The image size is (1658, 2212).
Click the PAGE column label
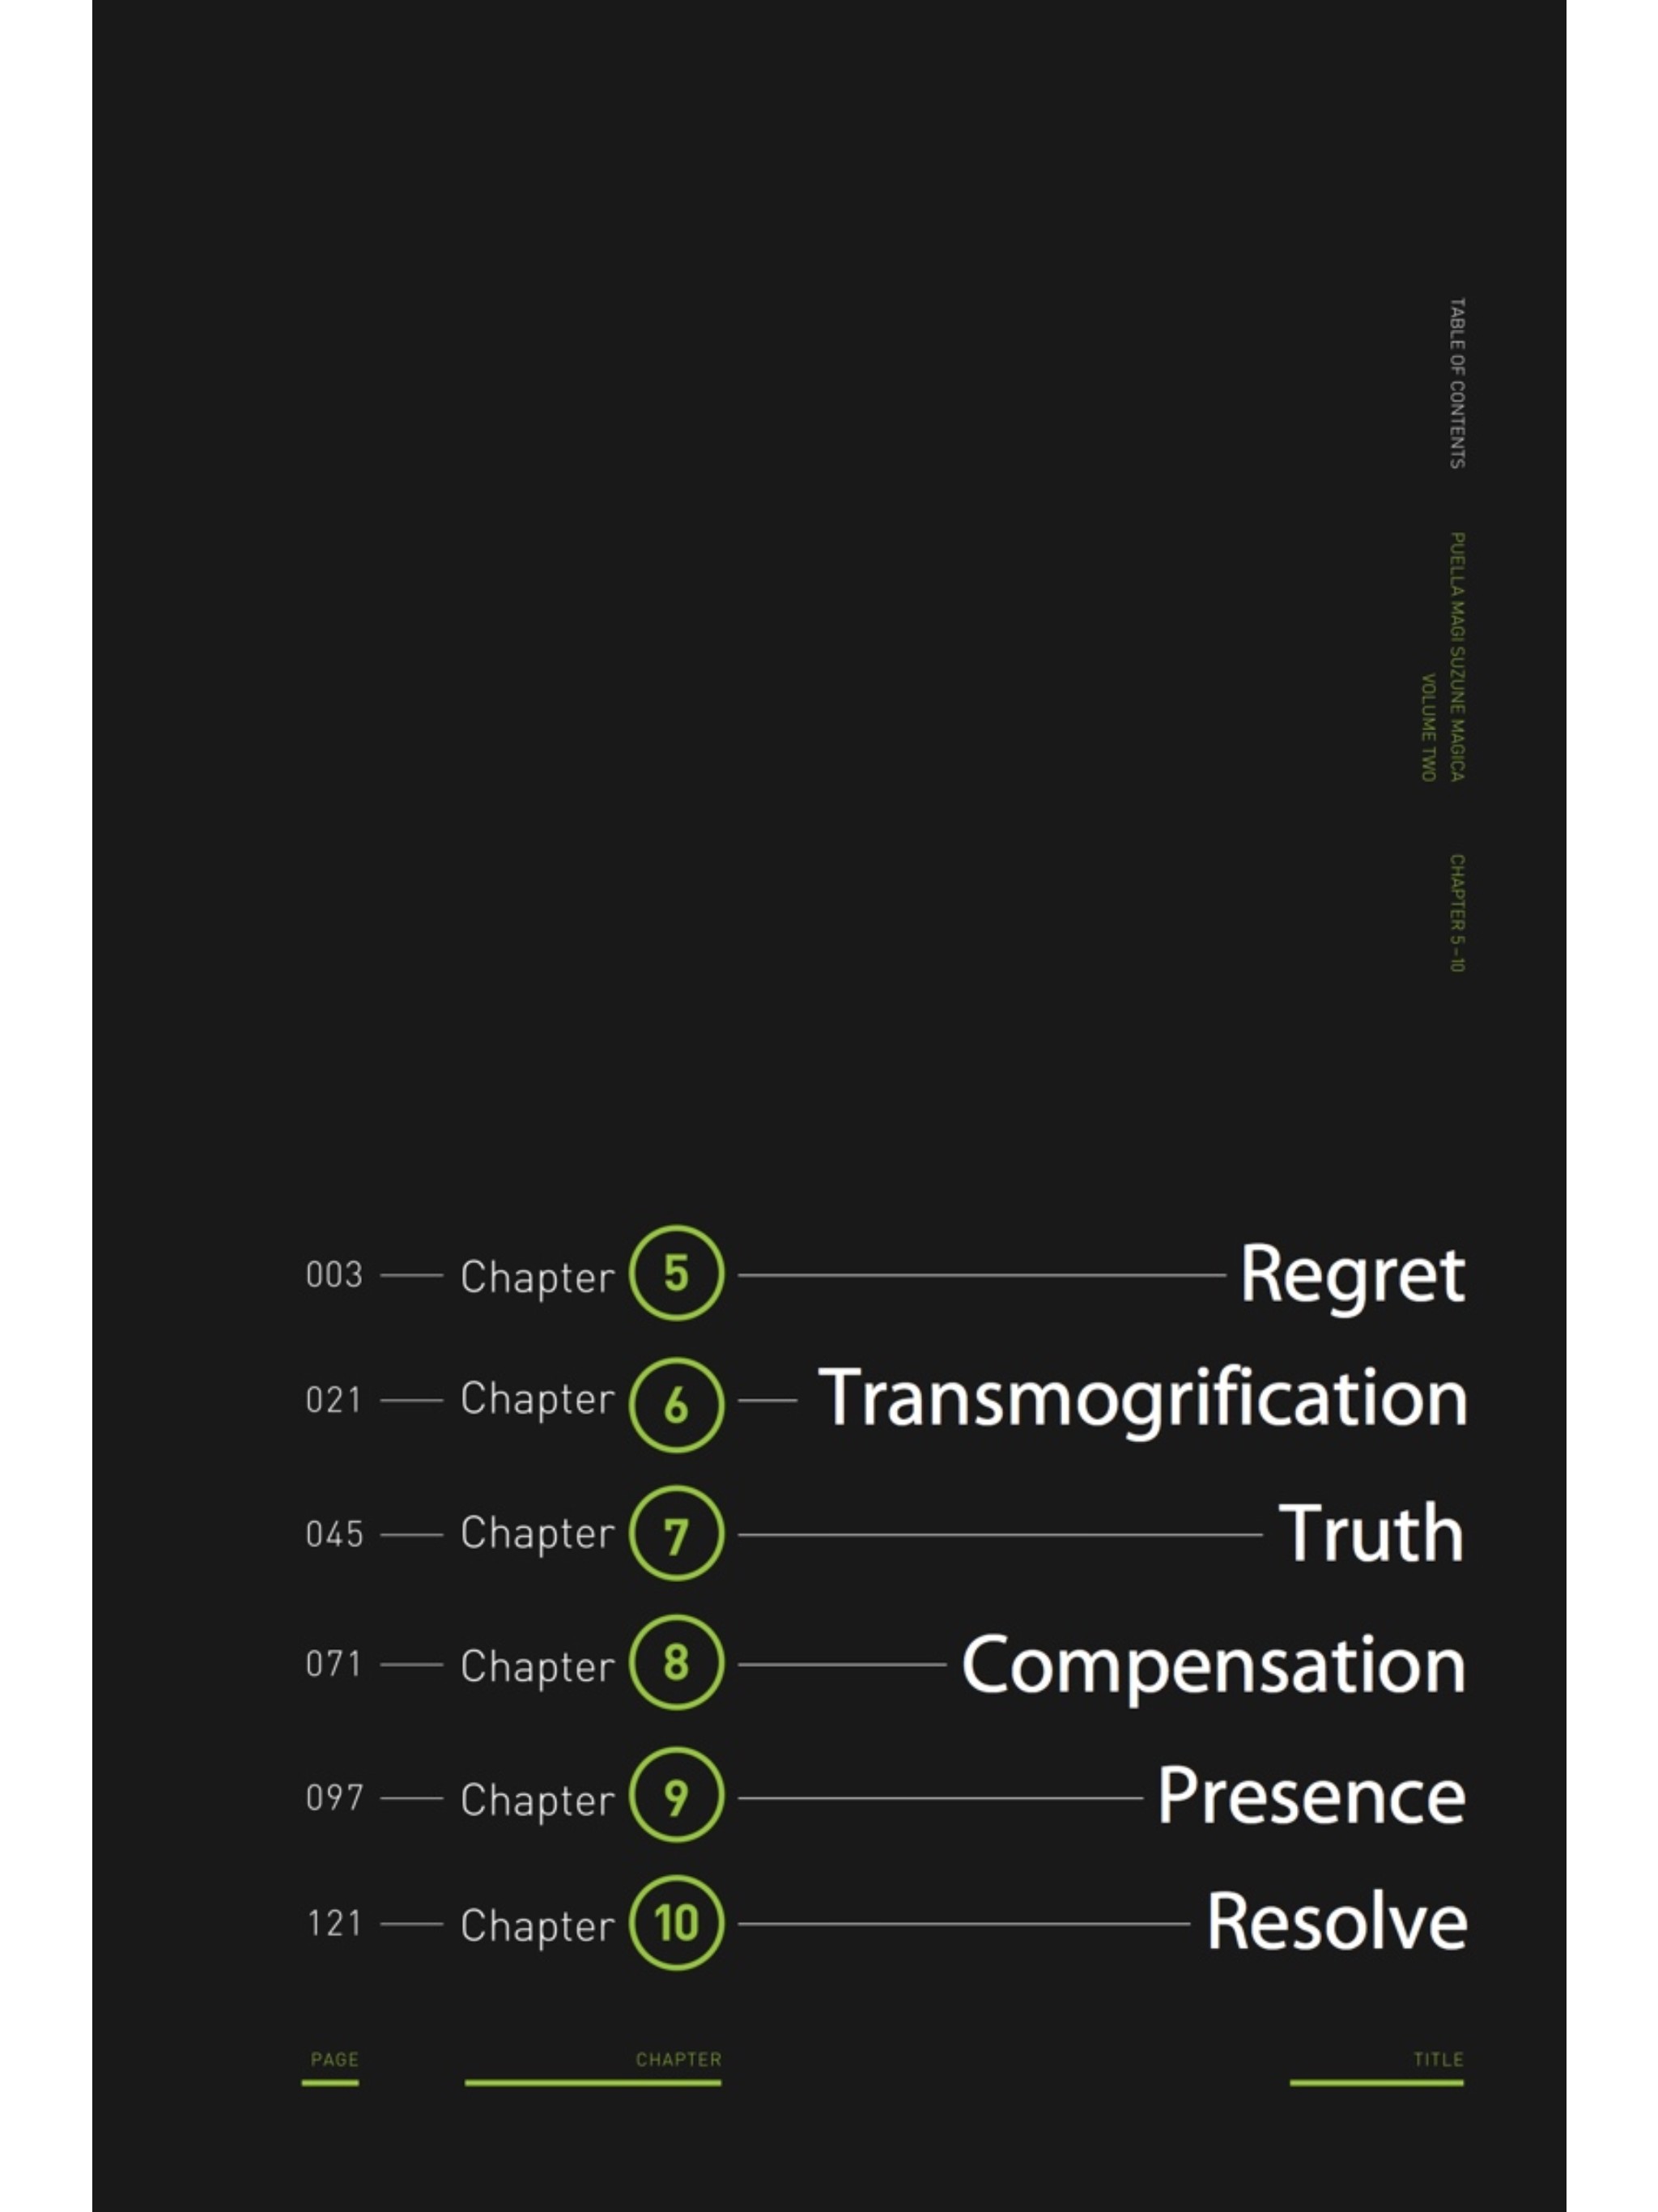point(334,2059)
